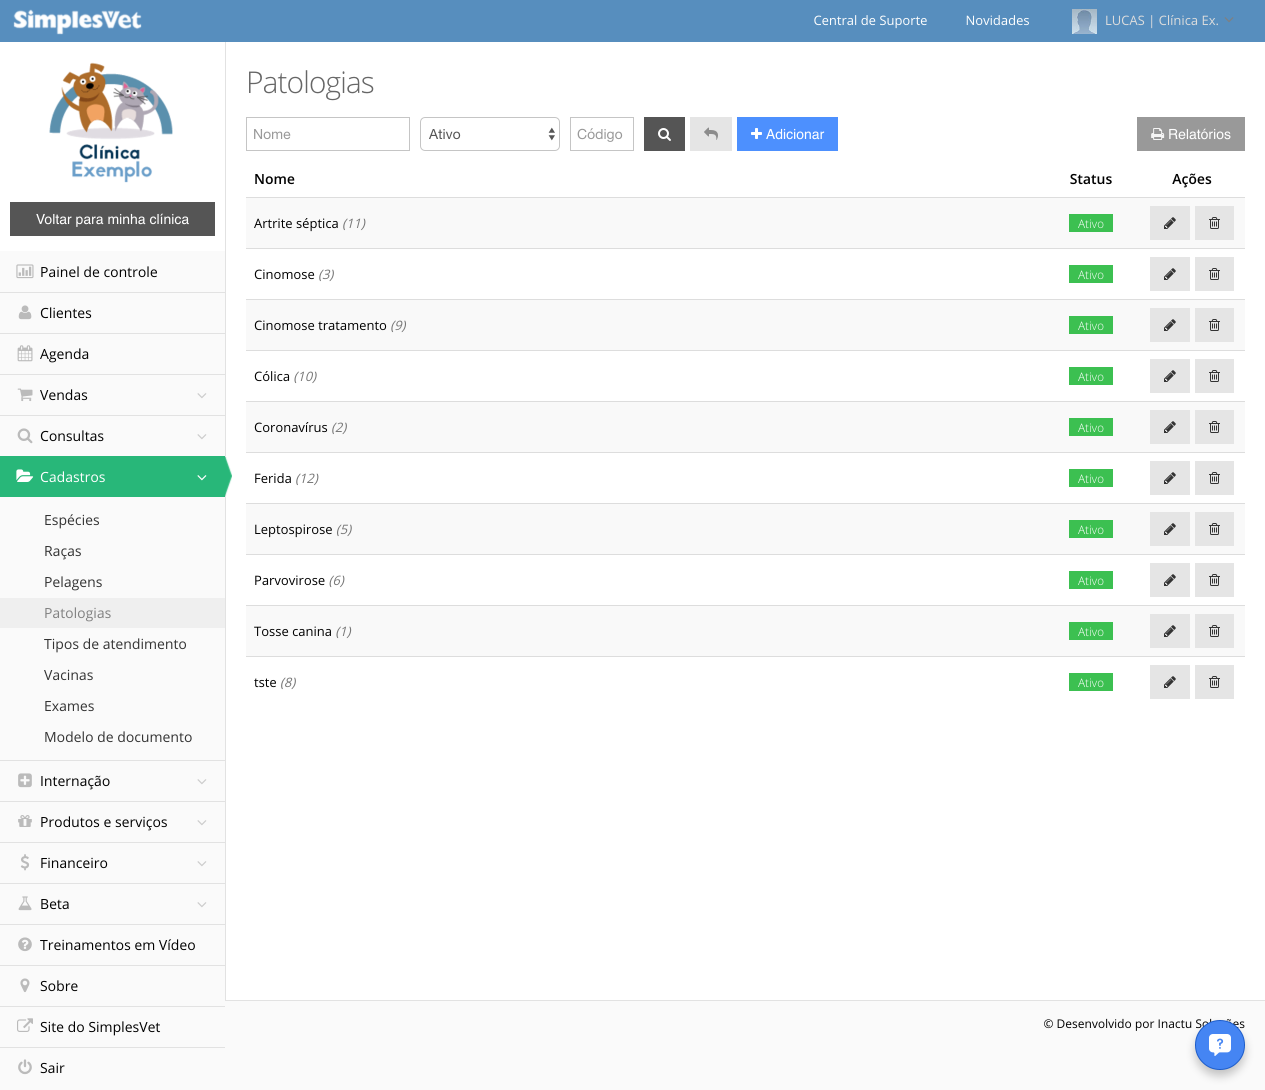Click the Adicionar button
This screenshot has height=1090, width=1265.
787,134
